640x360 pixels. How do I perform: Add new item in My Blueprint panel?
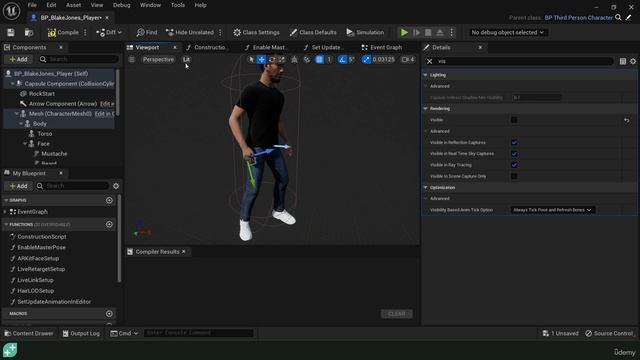point(19,186)
